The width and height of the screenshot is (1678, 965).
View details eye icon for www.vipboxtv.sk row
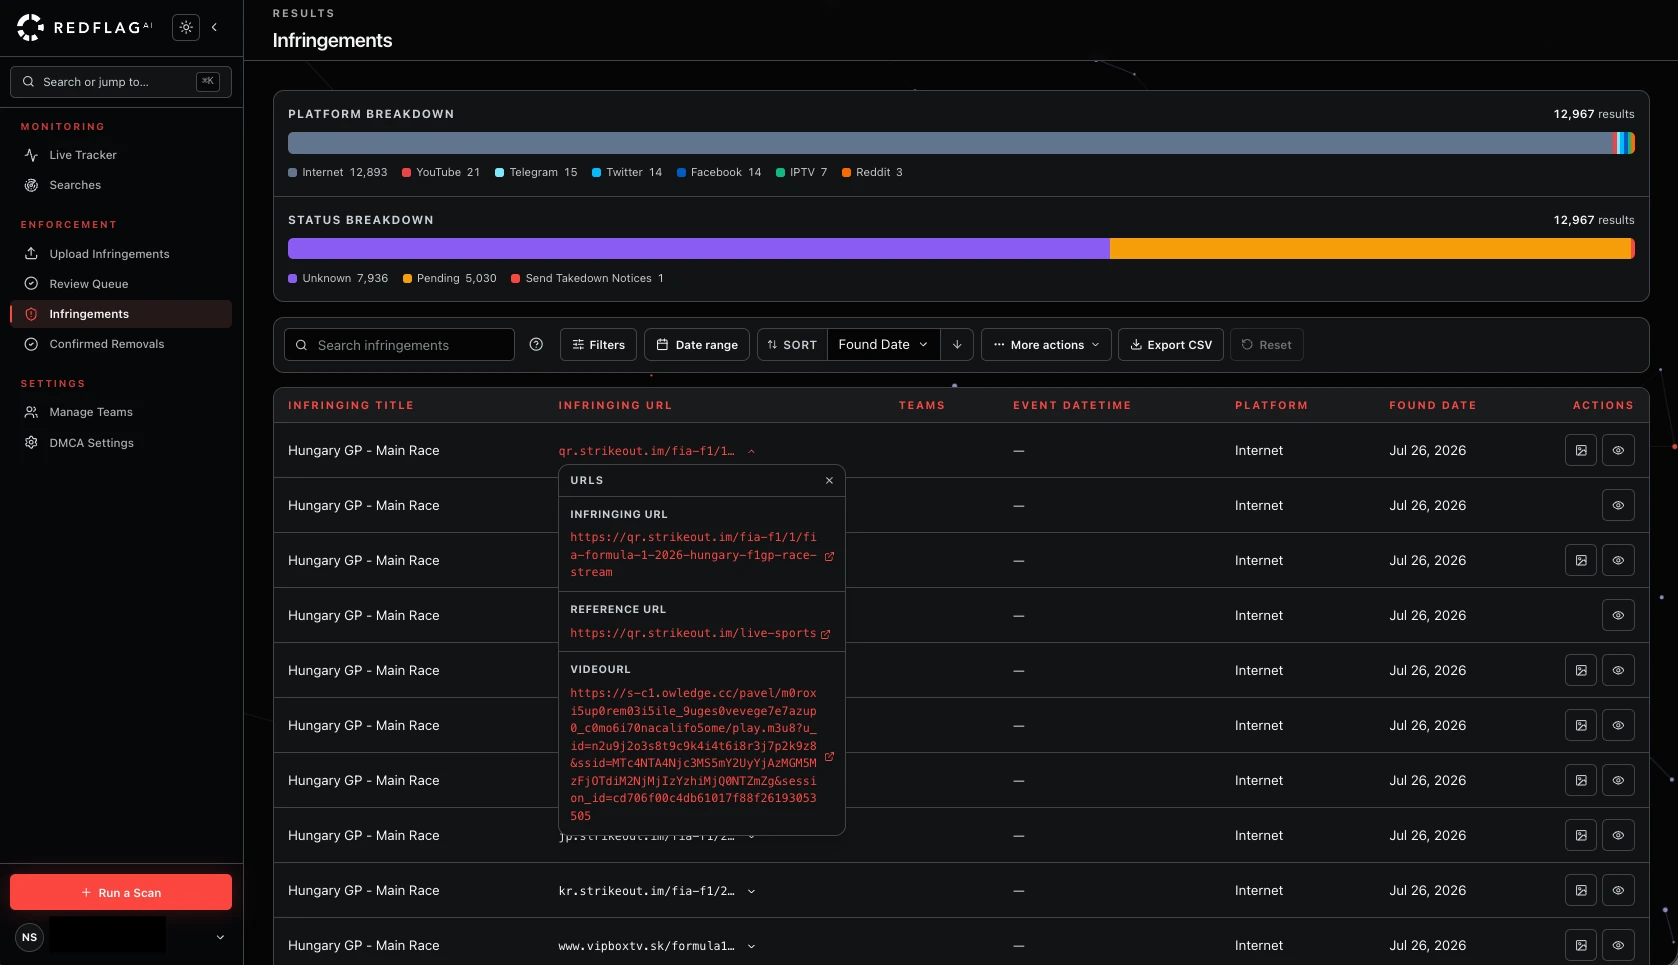click(1618, 946)
